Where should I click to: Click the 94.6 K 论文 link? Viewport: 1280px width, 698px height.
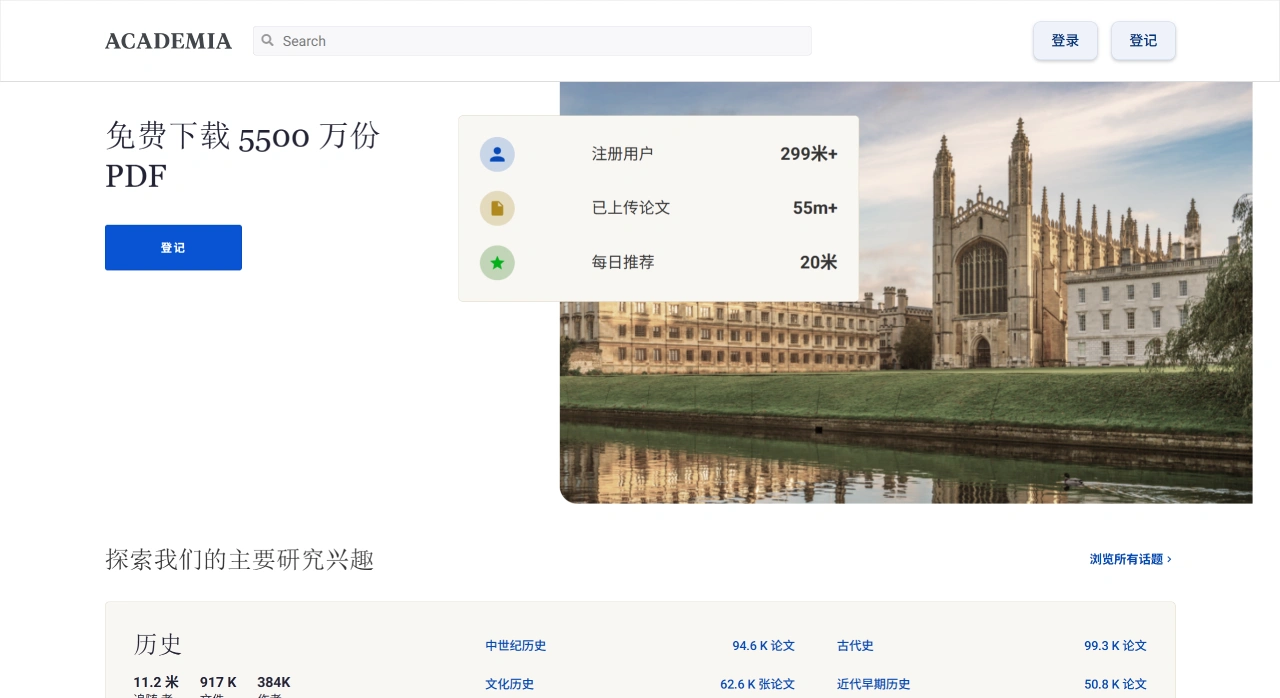(x=763, y=646)
